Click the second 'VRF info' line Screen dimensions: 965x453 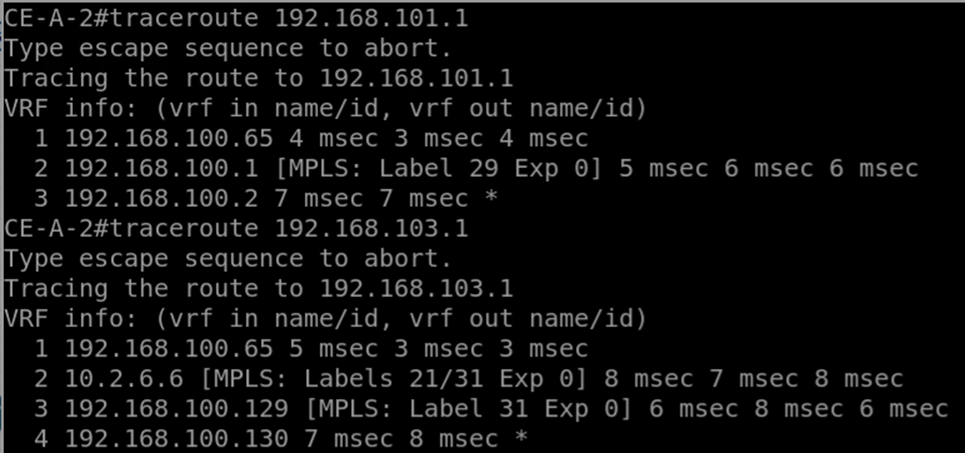pos(326,319)
